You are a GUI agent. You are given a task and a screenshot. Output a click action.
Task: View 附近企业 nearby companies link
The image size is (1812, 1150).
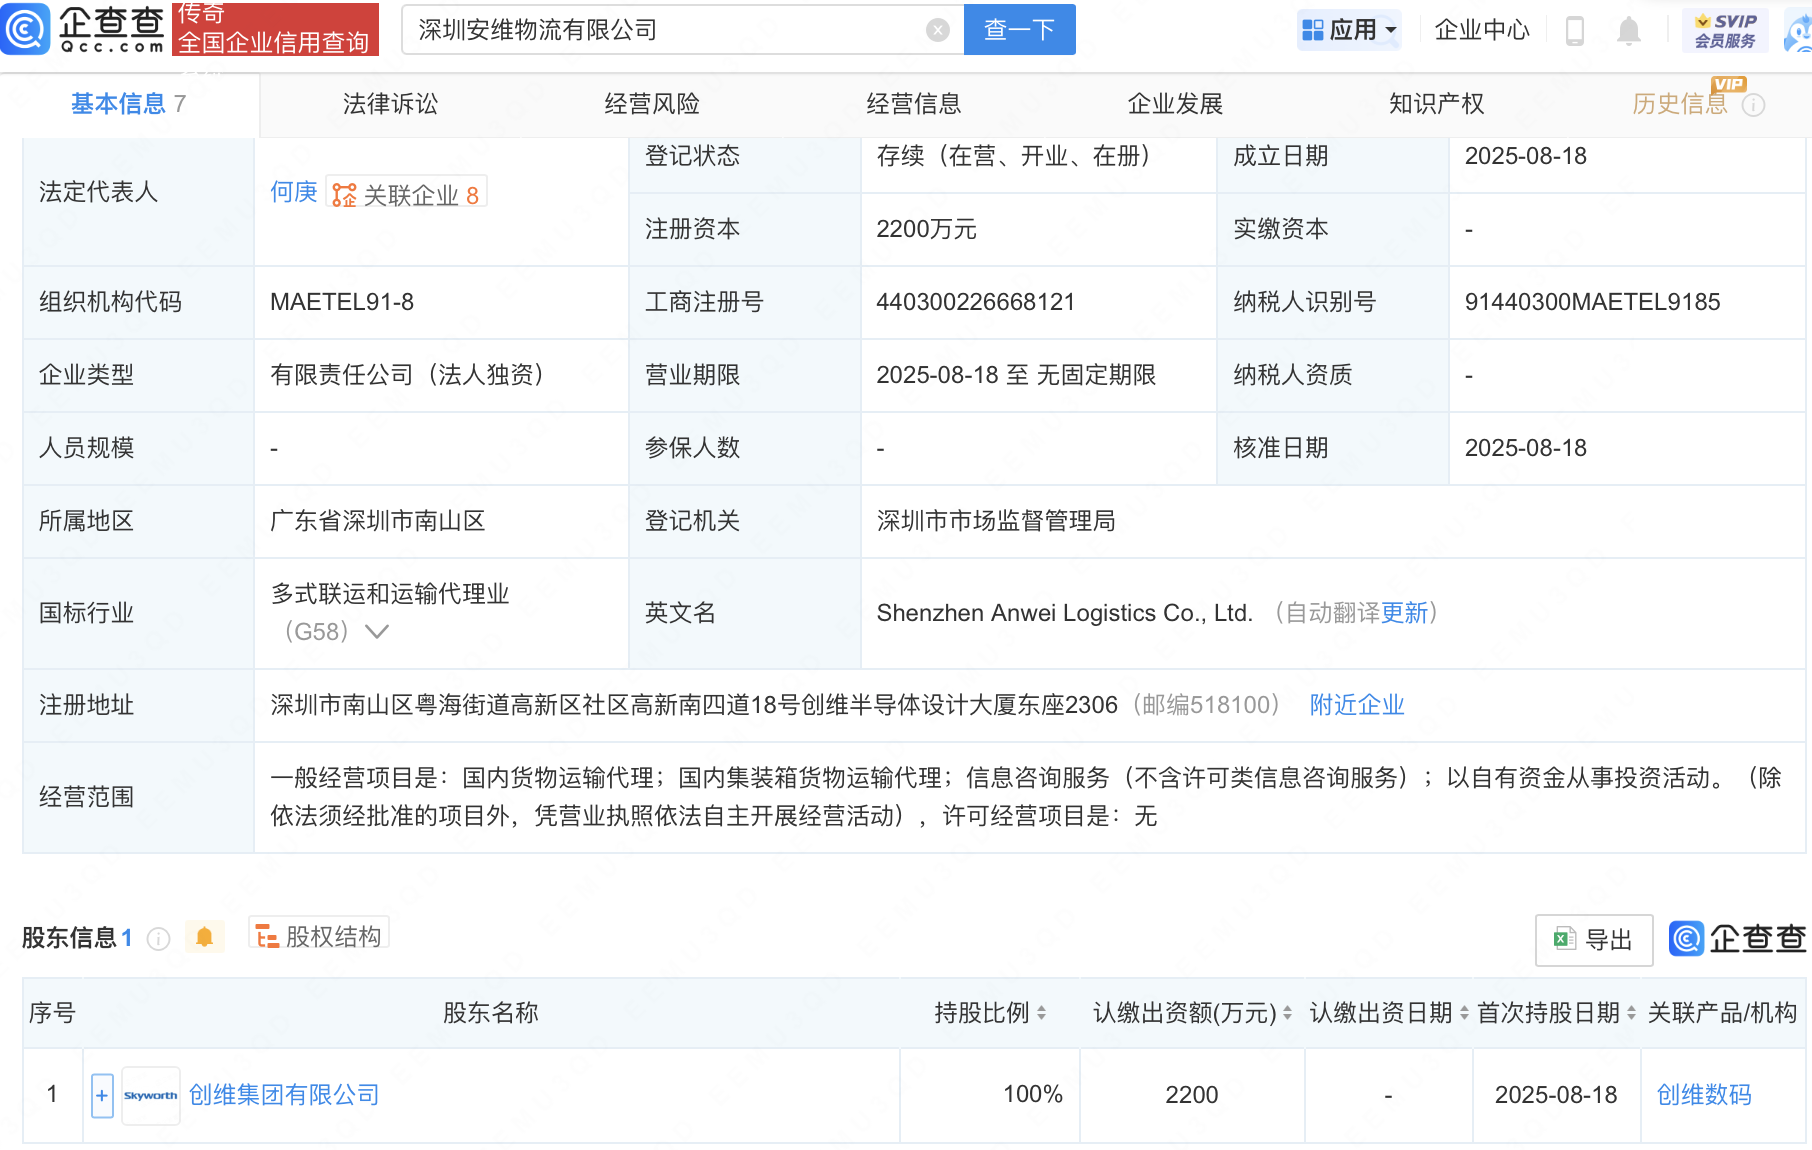tap(1356, 705)
